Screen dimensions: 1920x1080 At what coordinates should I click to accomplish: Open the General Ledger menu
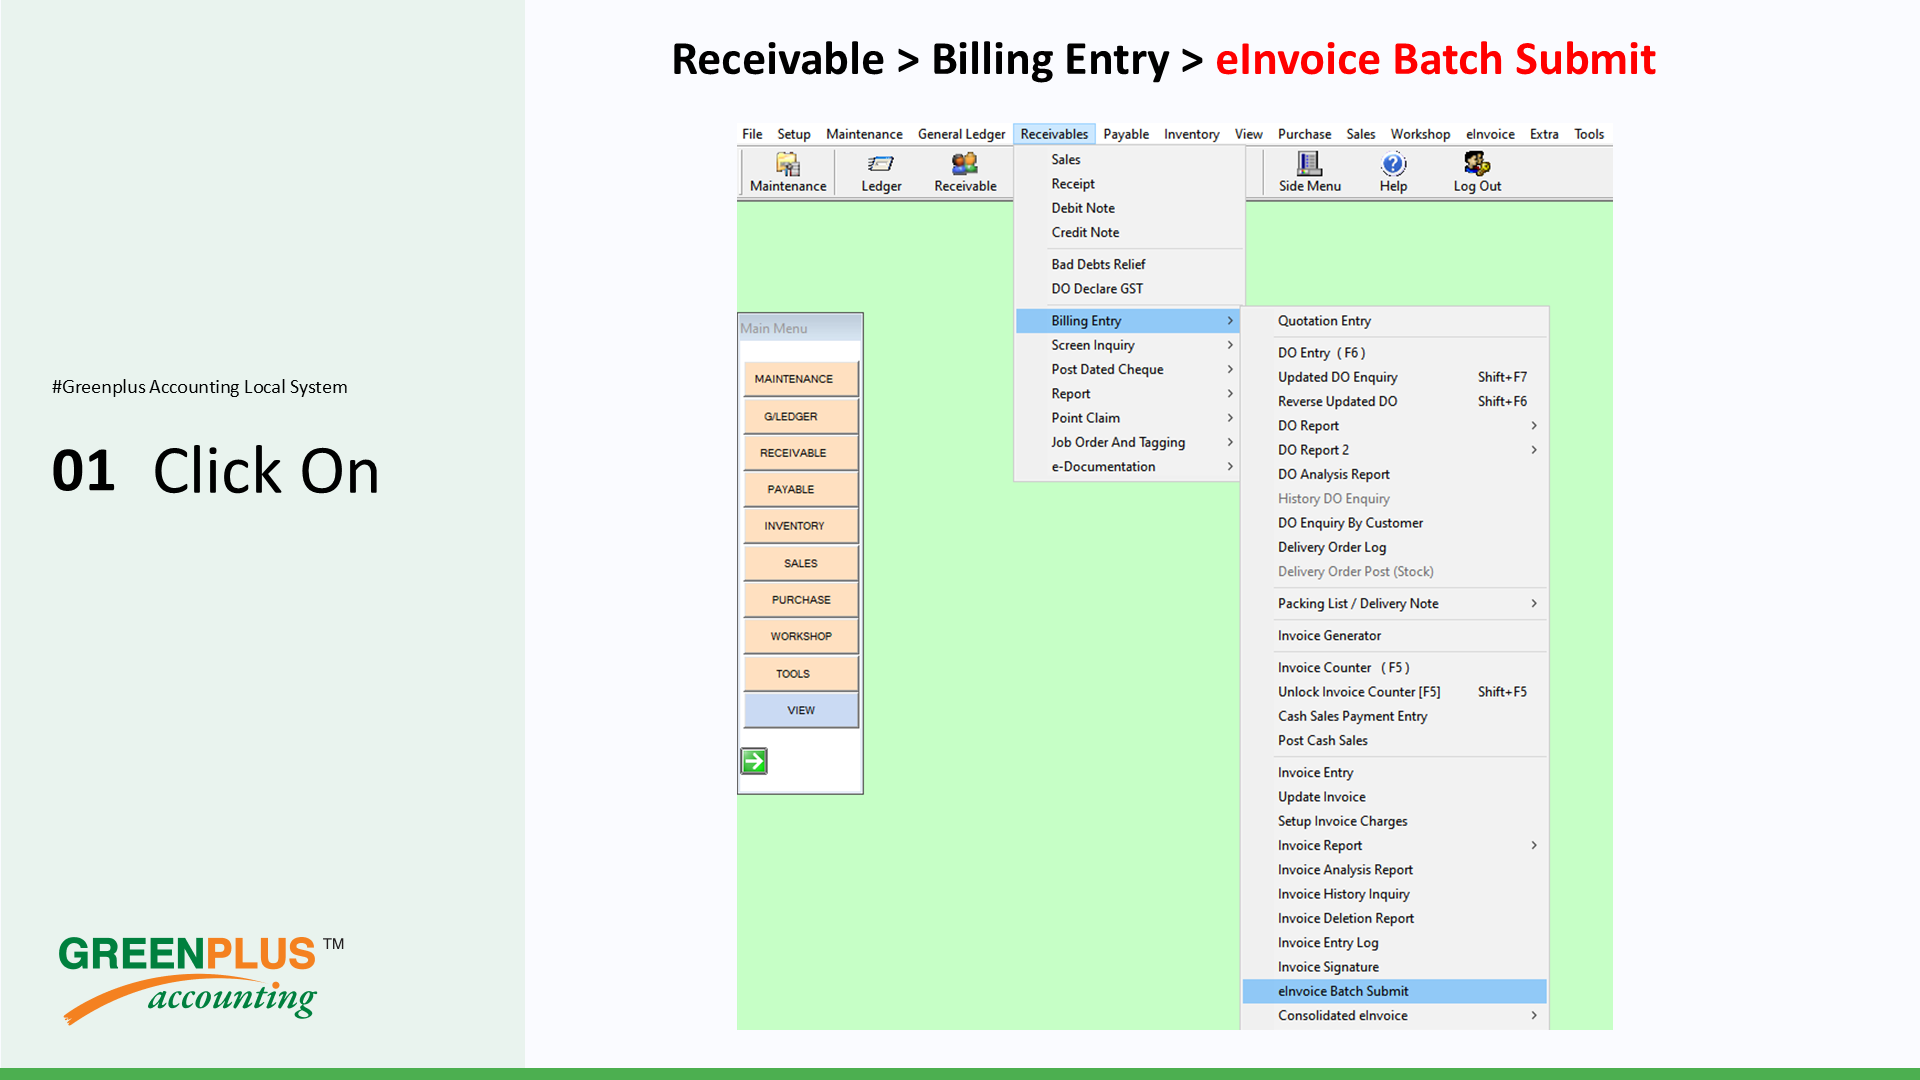click(961, 134)
